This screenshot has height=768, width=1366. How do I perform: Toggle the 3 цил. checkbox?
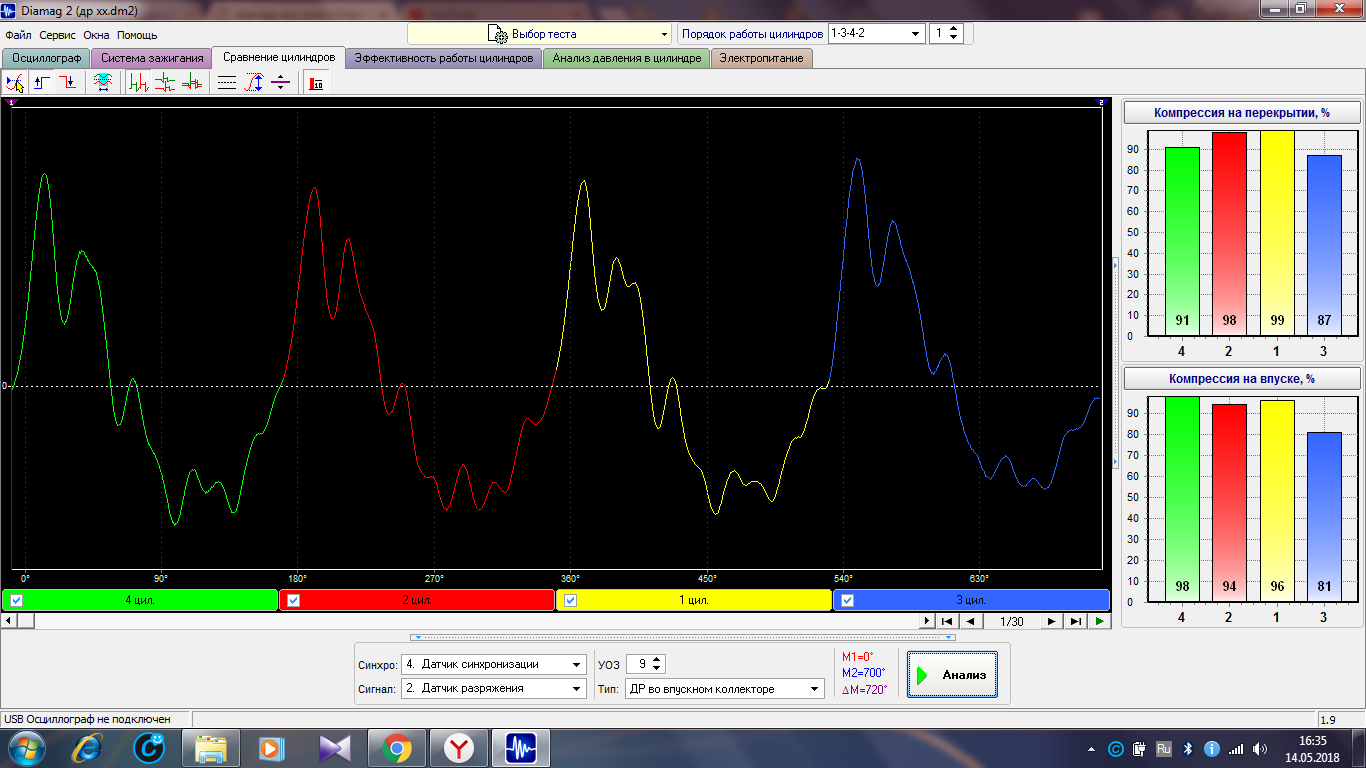pyautogui.click(x=848, y=601)
